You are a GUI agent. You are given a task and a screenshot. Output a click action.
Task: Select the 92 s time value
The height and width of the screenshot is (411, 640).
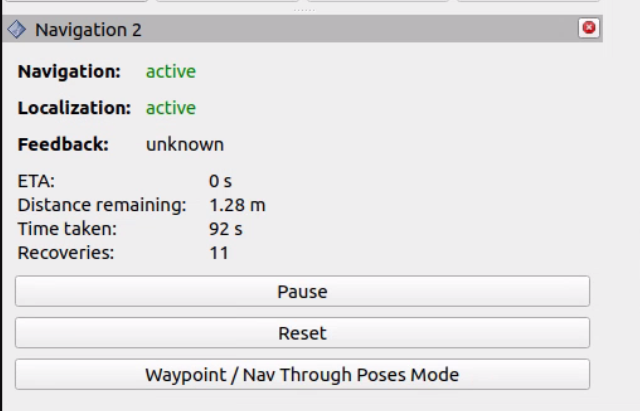(x=226, y=229)
